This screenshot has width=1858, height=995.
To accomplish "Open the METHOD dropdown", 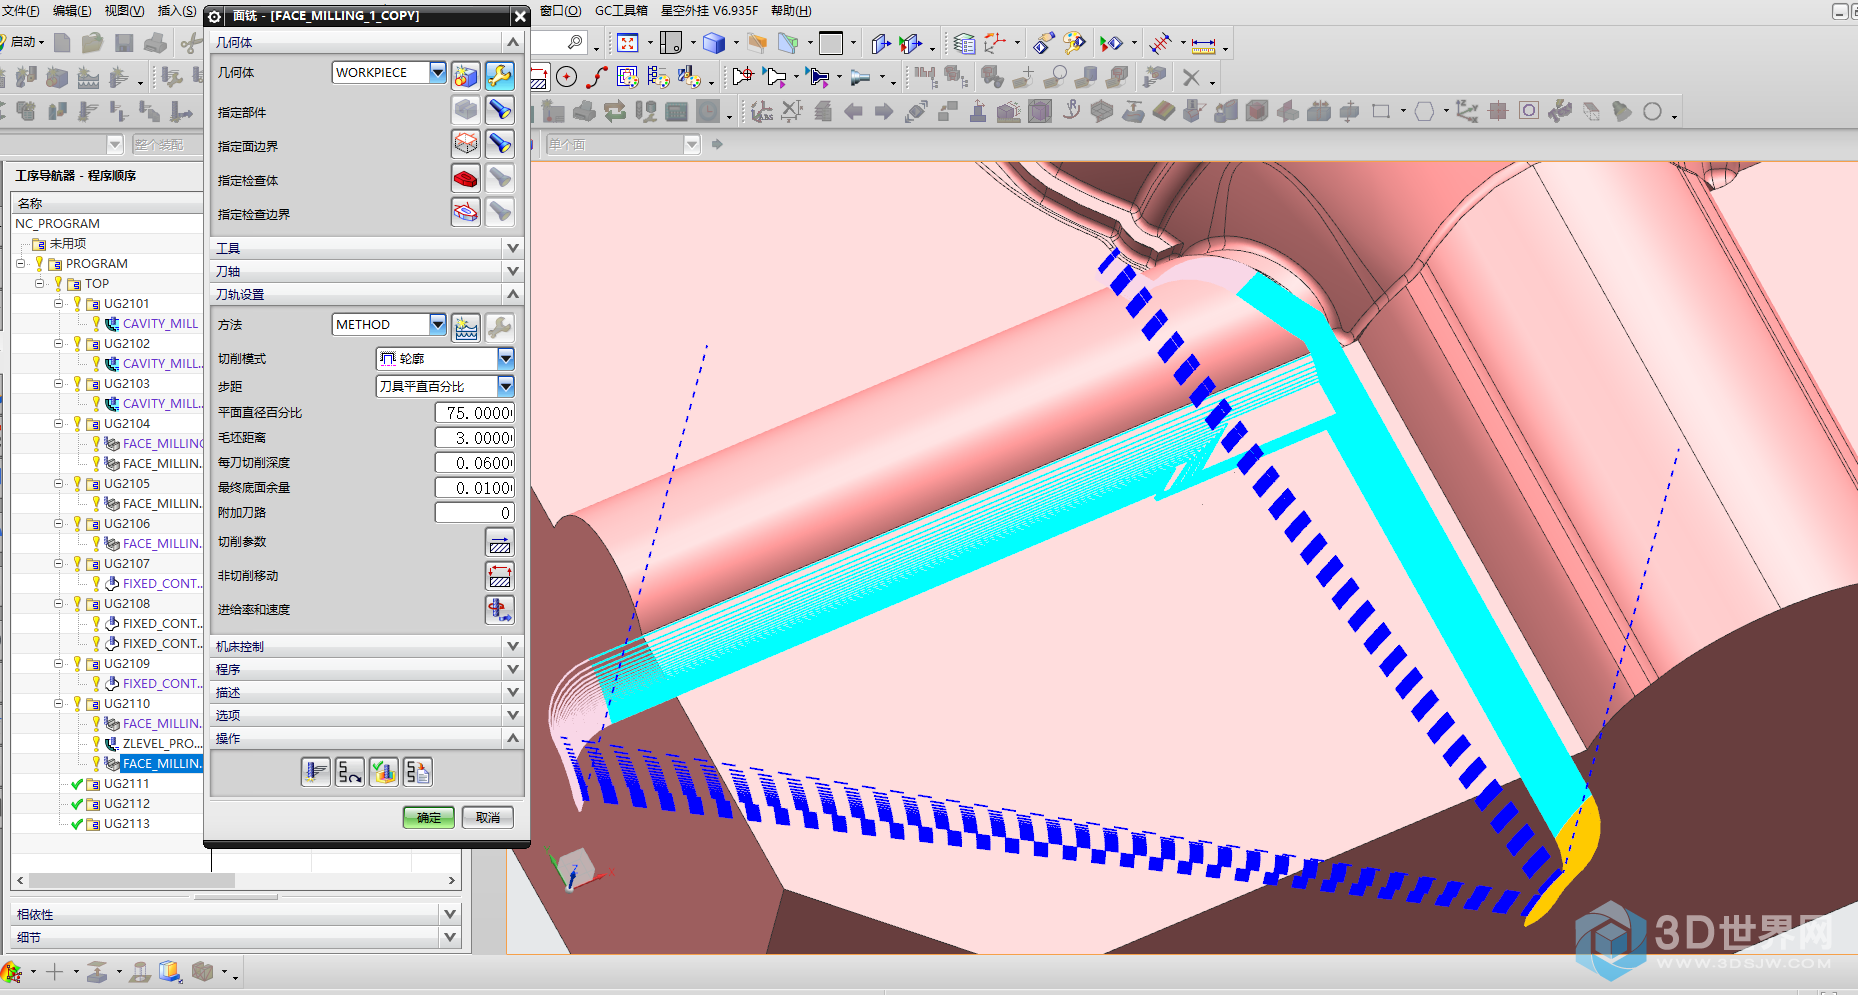I will [x=438, y=324].
